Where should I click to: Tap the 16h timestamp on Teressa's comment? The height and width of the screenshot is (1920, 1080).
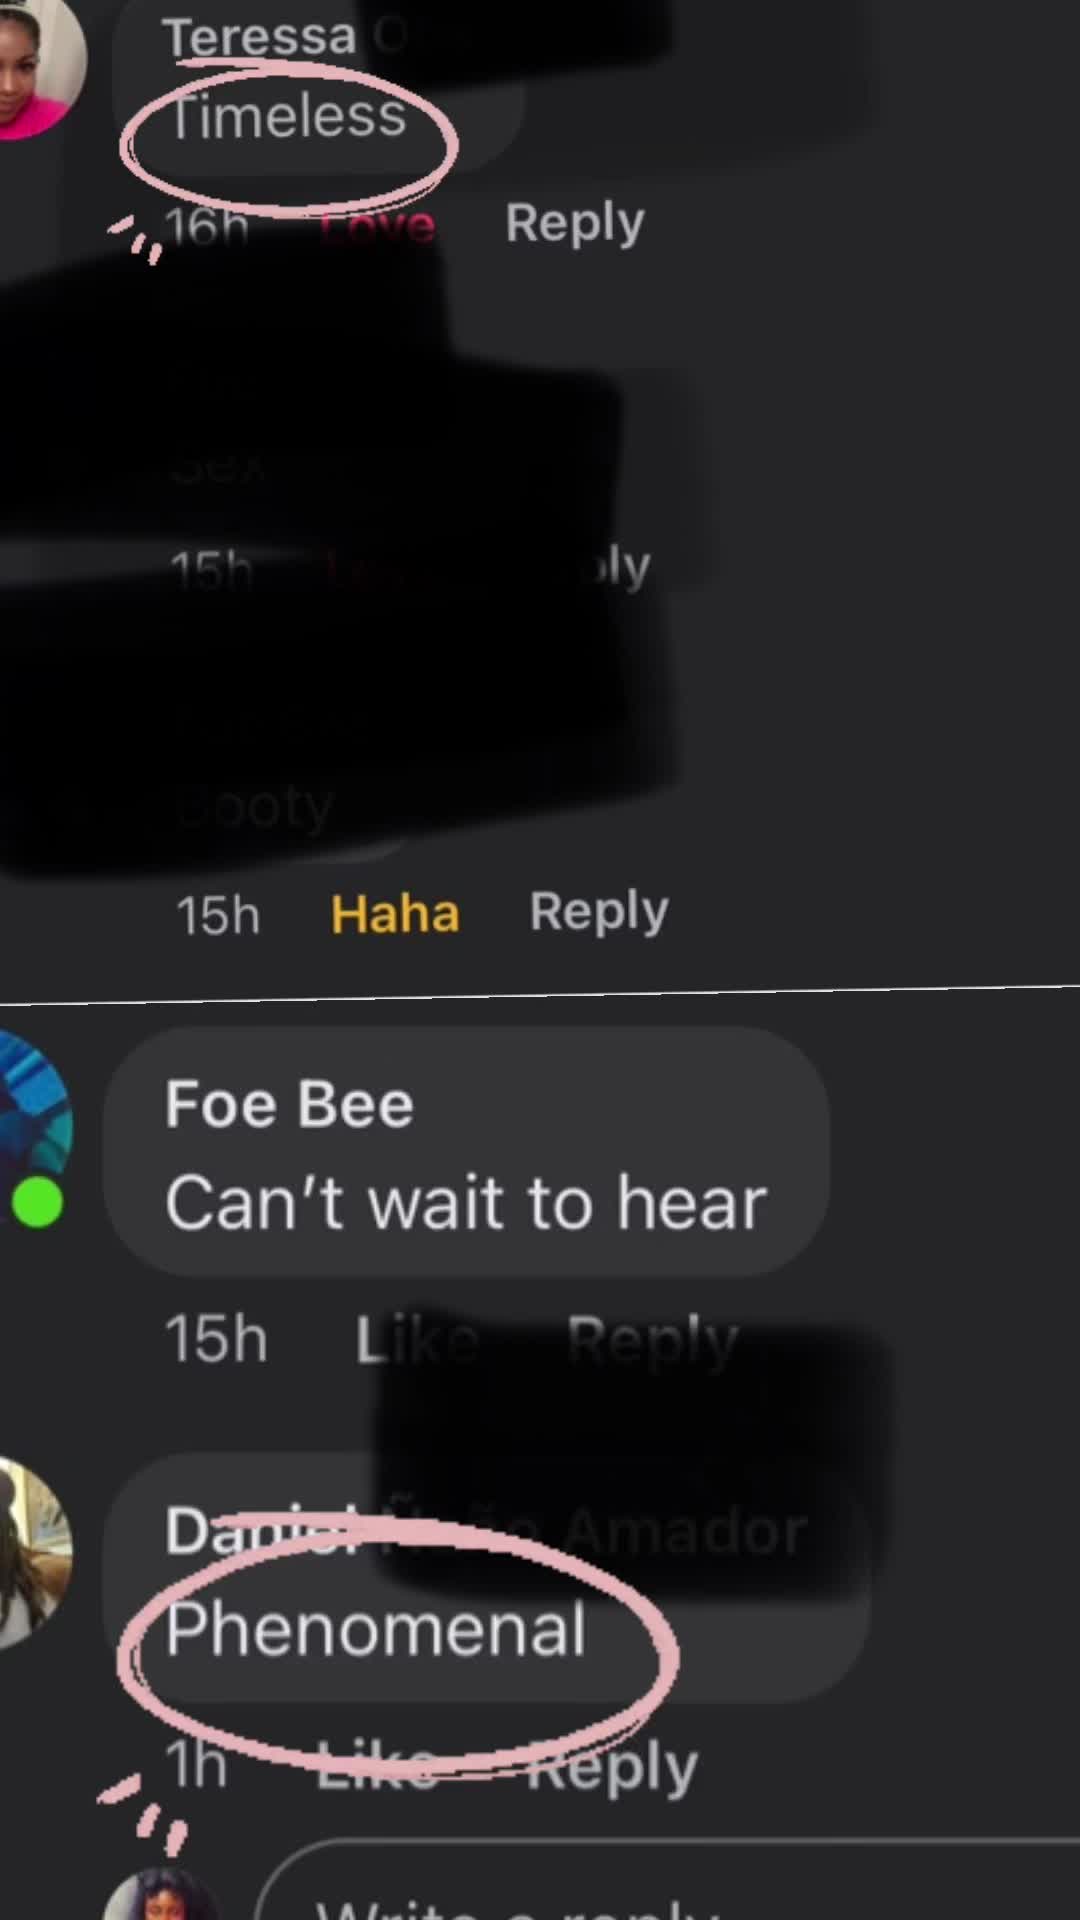pyautogui.click(x=207, y=226)
